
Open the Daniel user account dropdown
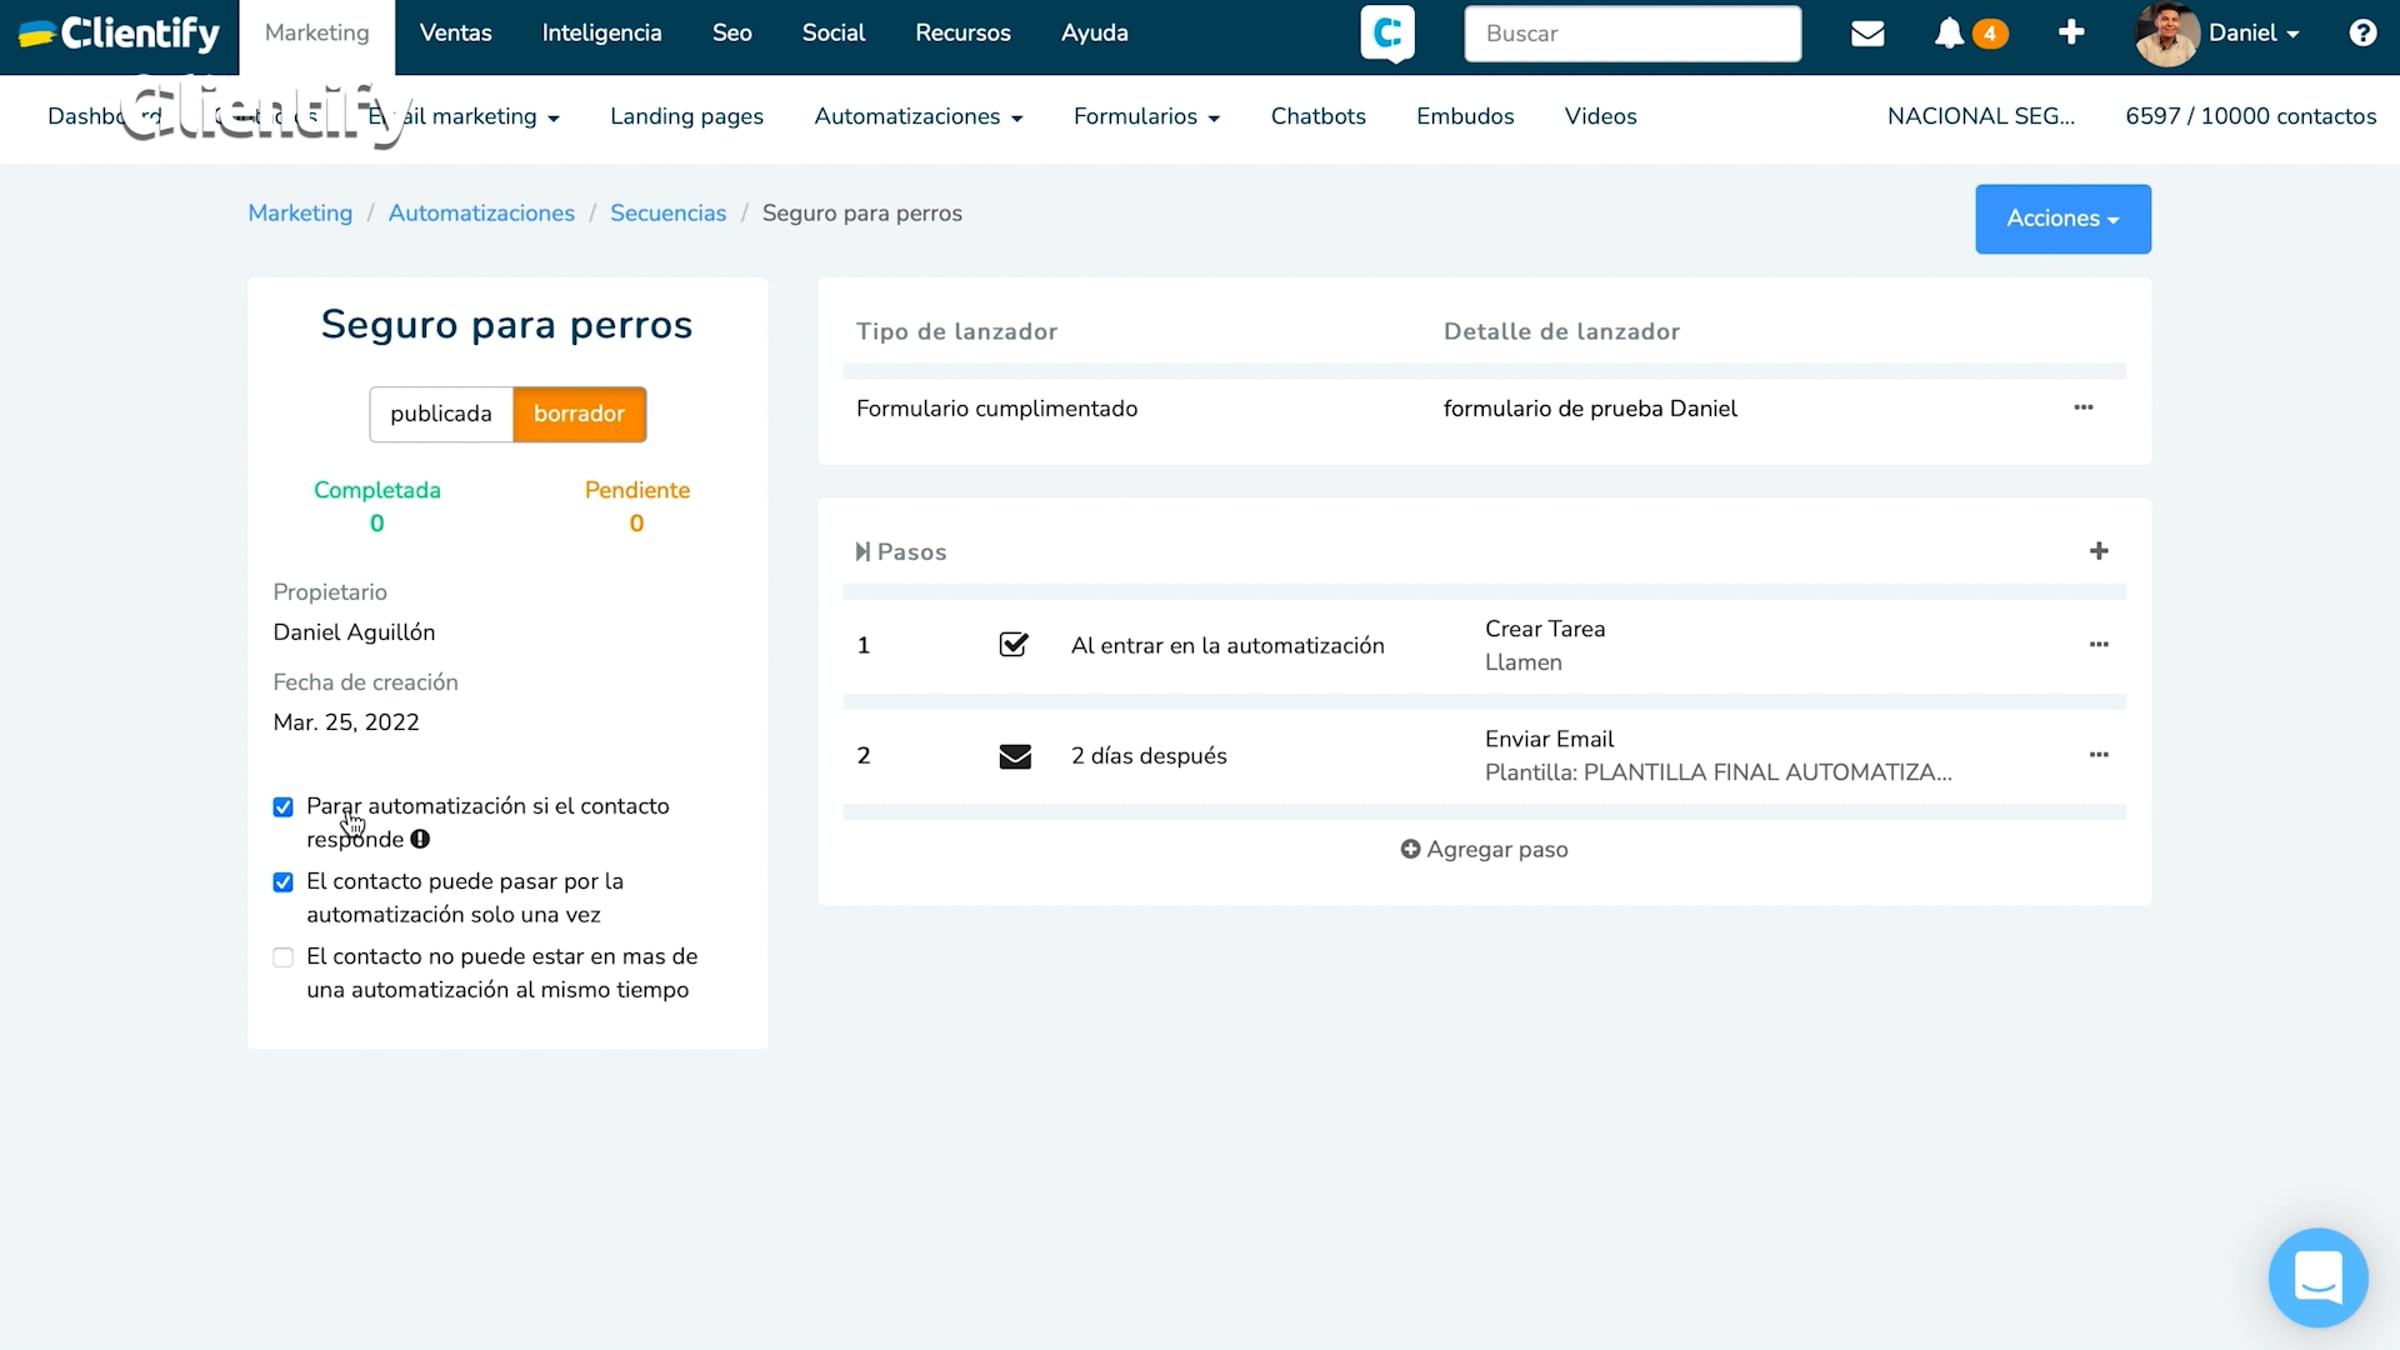[2252, 34]
